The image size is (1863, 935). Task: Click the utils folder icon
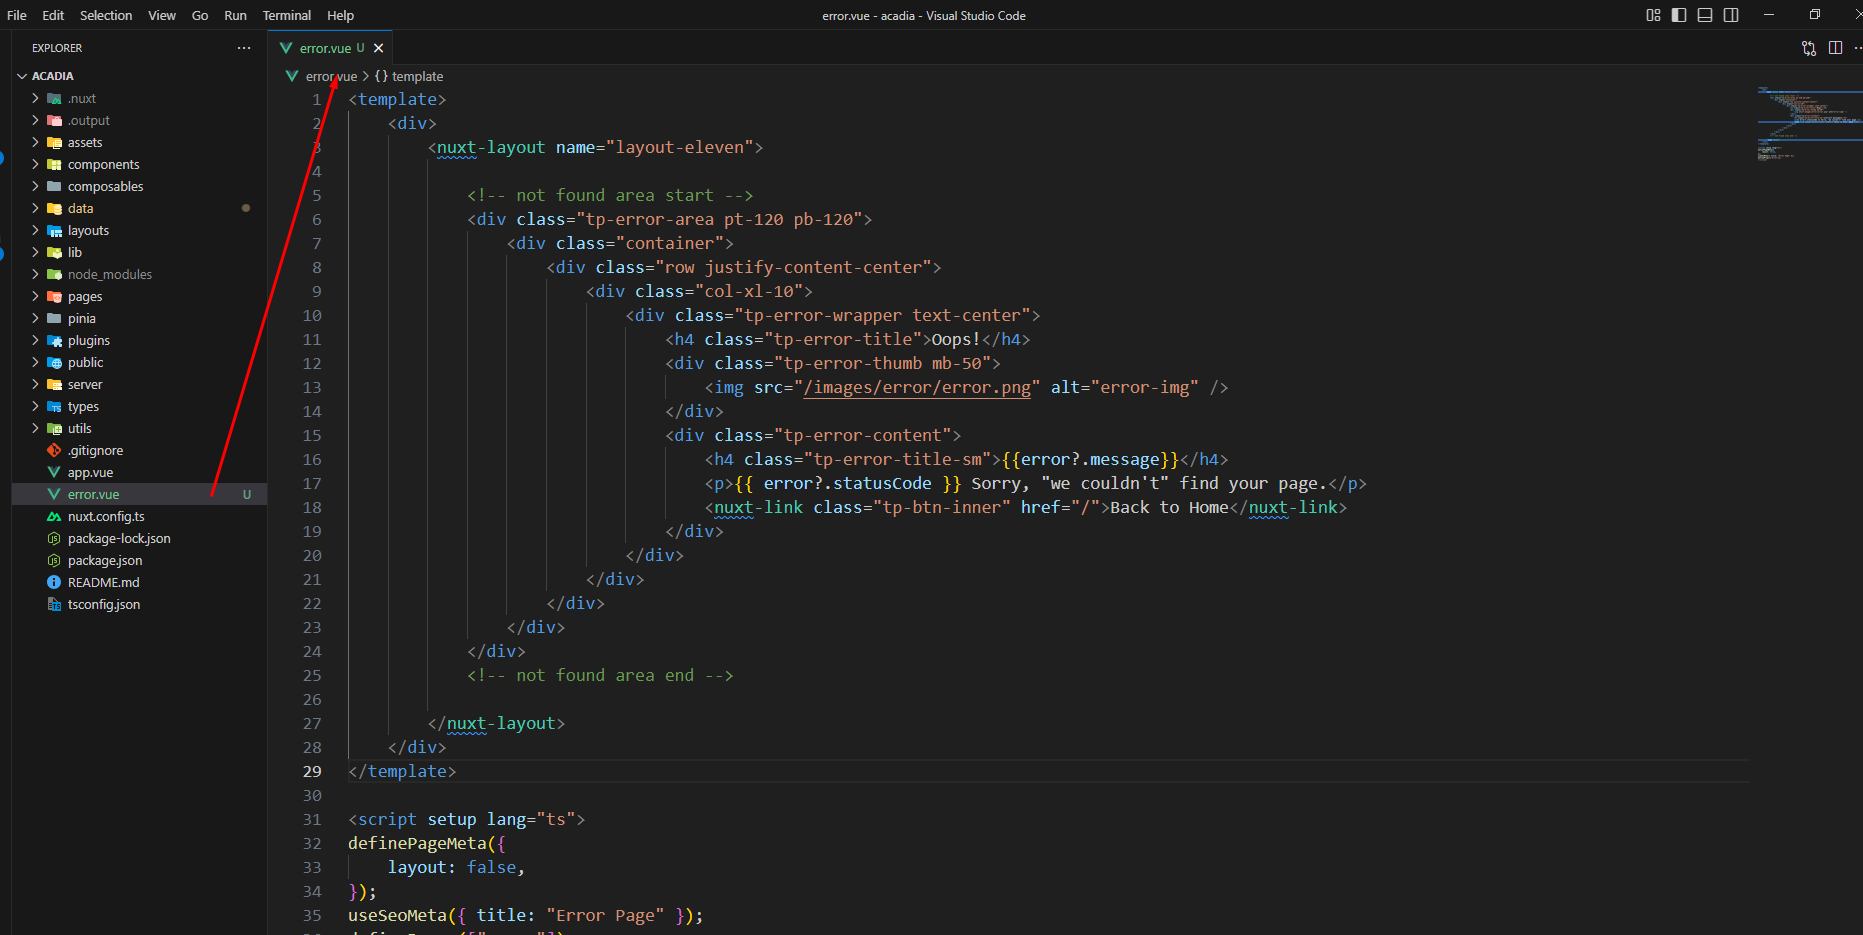[55, 428]
